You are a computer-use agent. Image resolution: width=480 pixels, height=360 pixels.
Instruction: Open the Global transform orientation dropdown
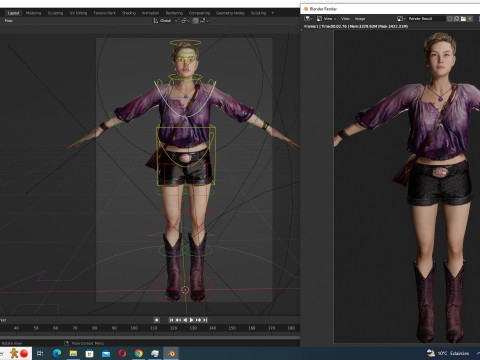(x=165, y=21)
